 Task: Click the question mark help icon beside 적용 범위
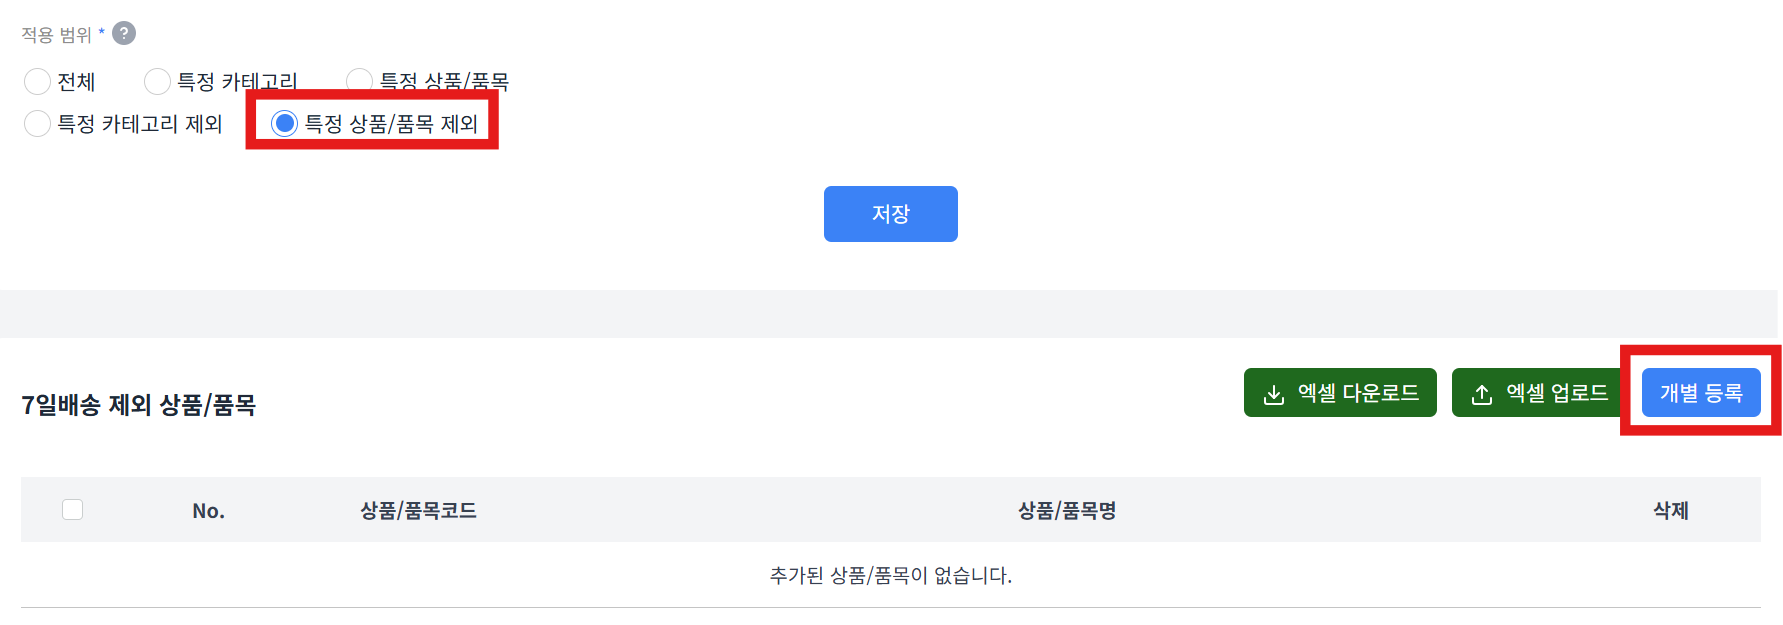(x=124, y=33)
